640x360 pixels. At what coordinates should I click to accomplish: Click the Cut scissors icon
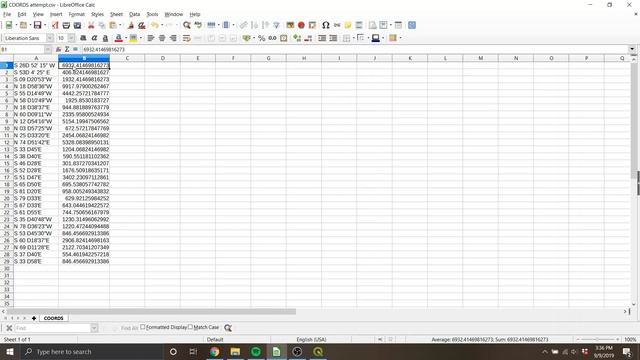[91, 25]
